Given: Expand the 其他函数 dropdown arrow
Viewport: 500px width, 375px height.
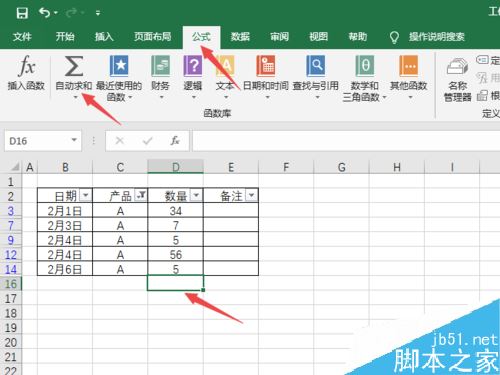Looking at the screenshot, I should (410, 97).
